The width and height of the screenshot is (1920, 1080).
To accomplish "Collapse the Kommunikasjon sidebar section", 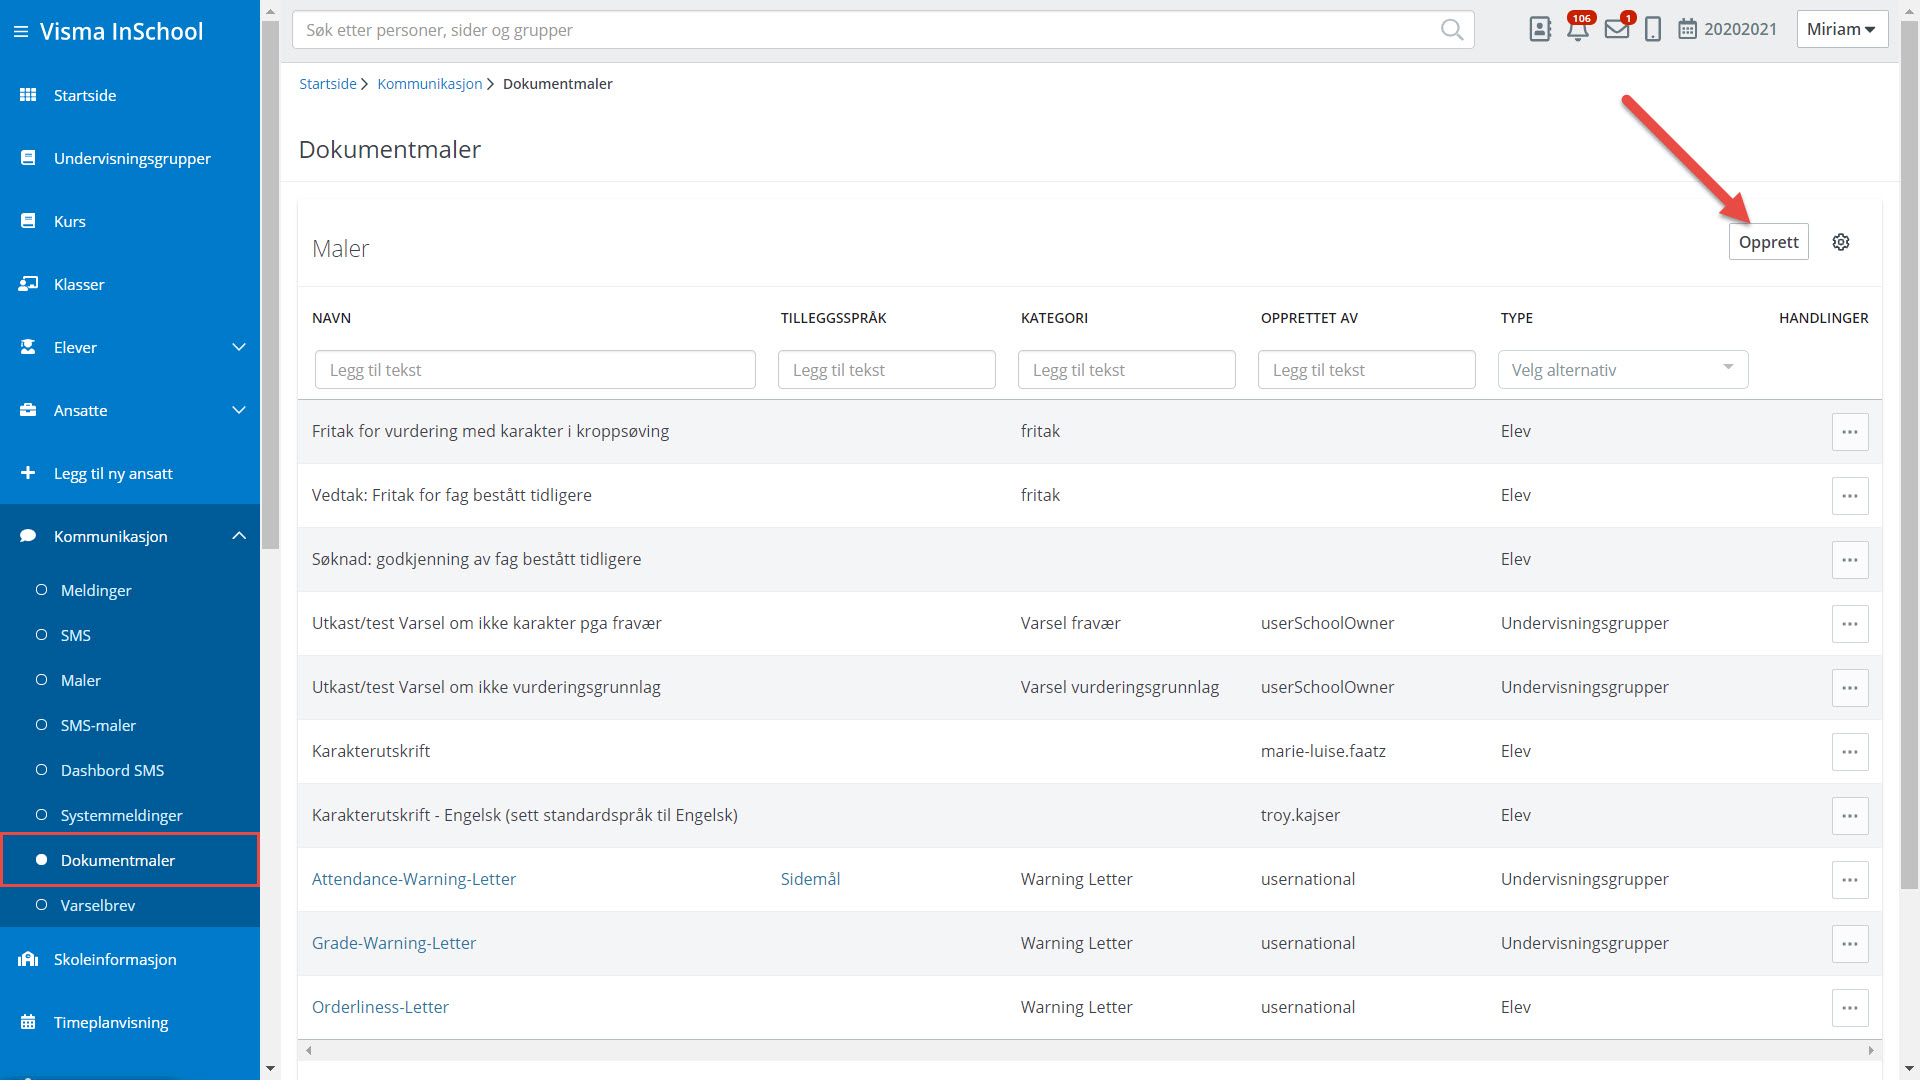I will [x=239, y=536].
